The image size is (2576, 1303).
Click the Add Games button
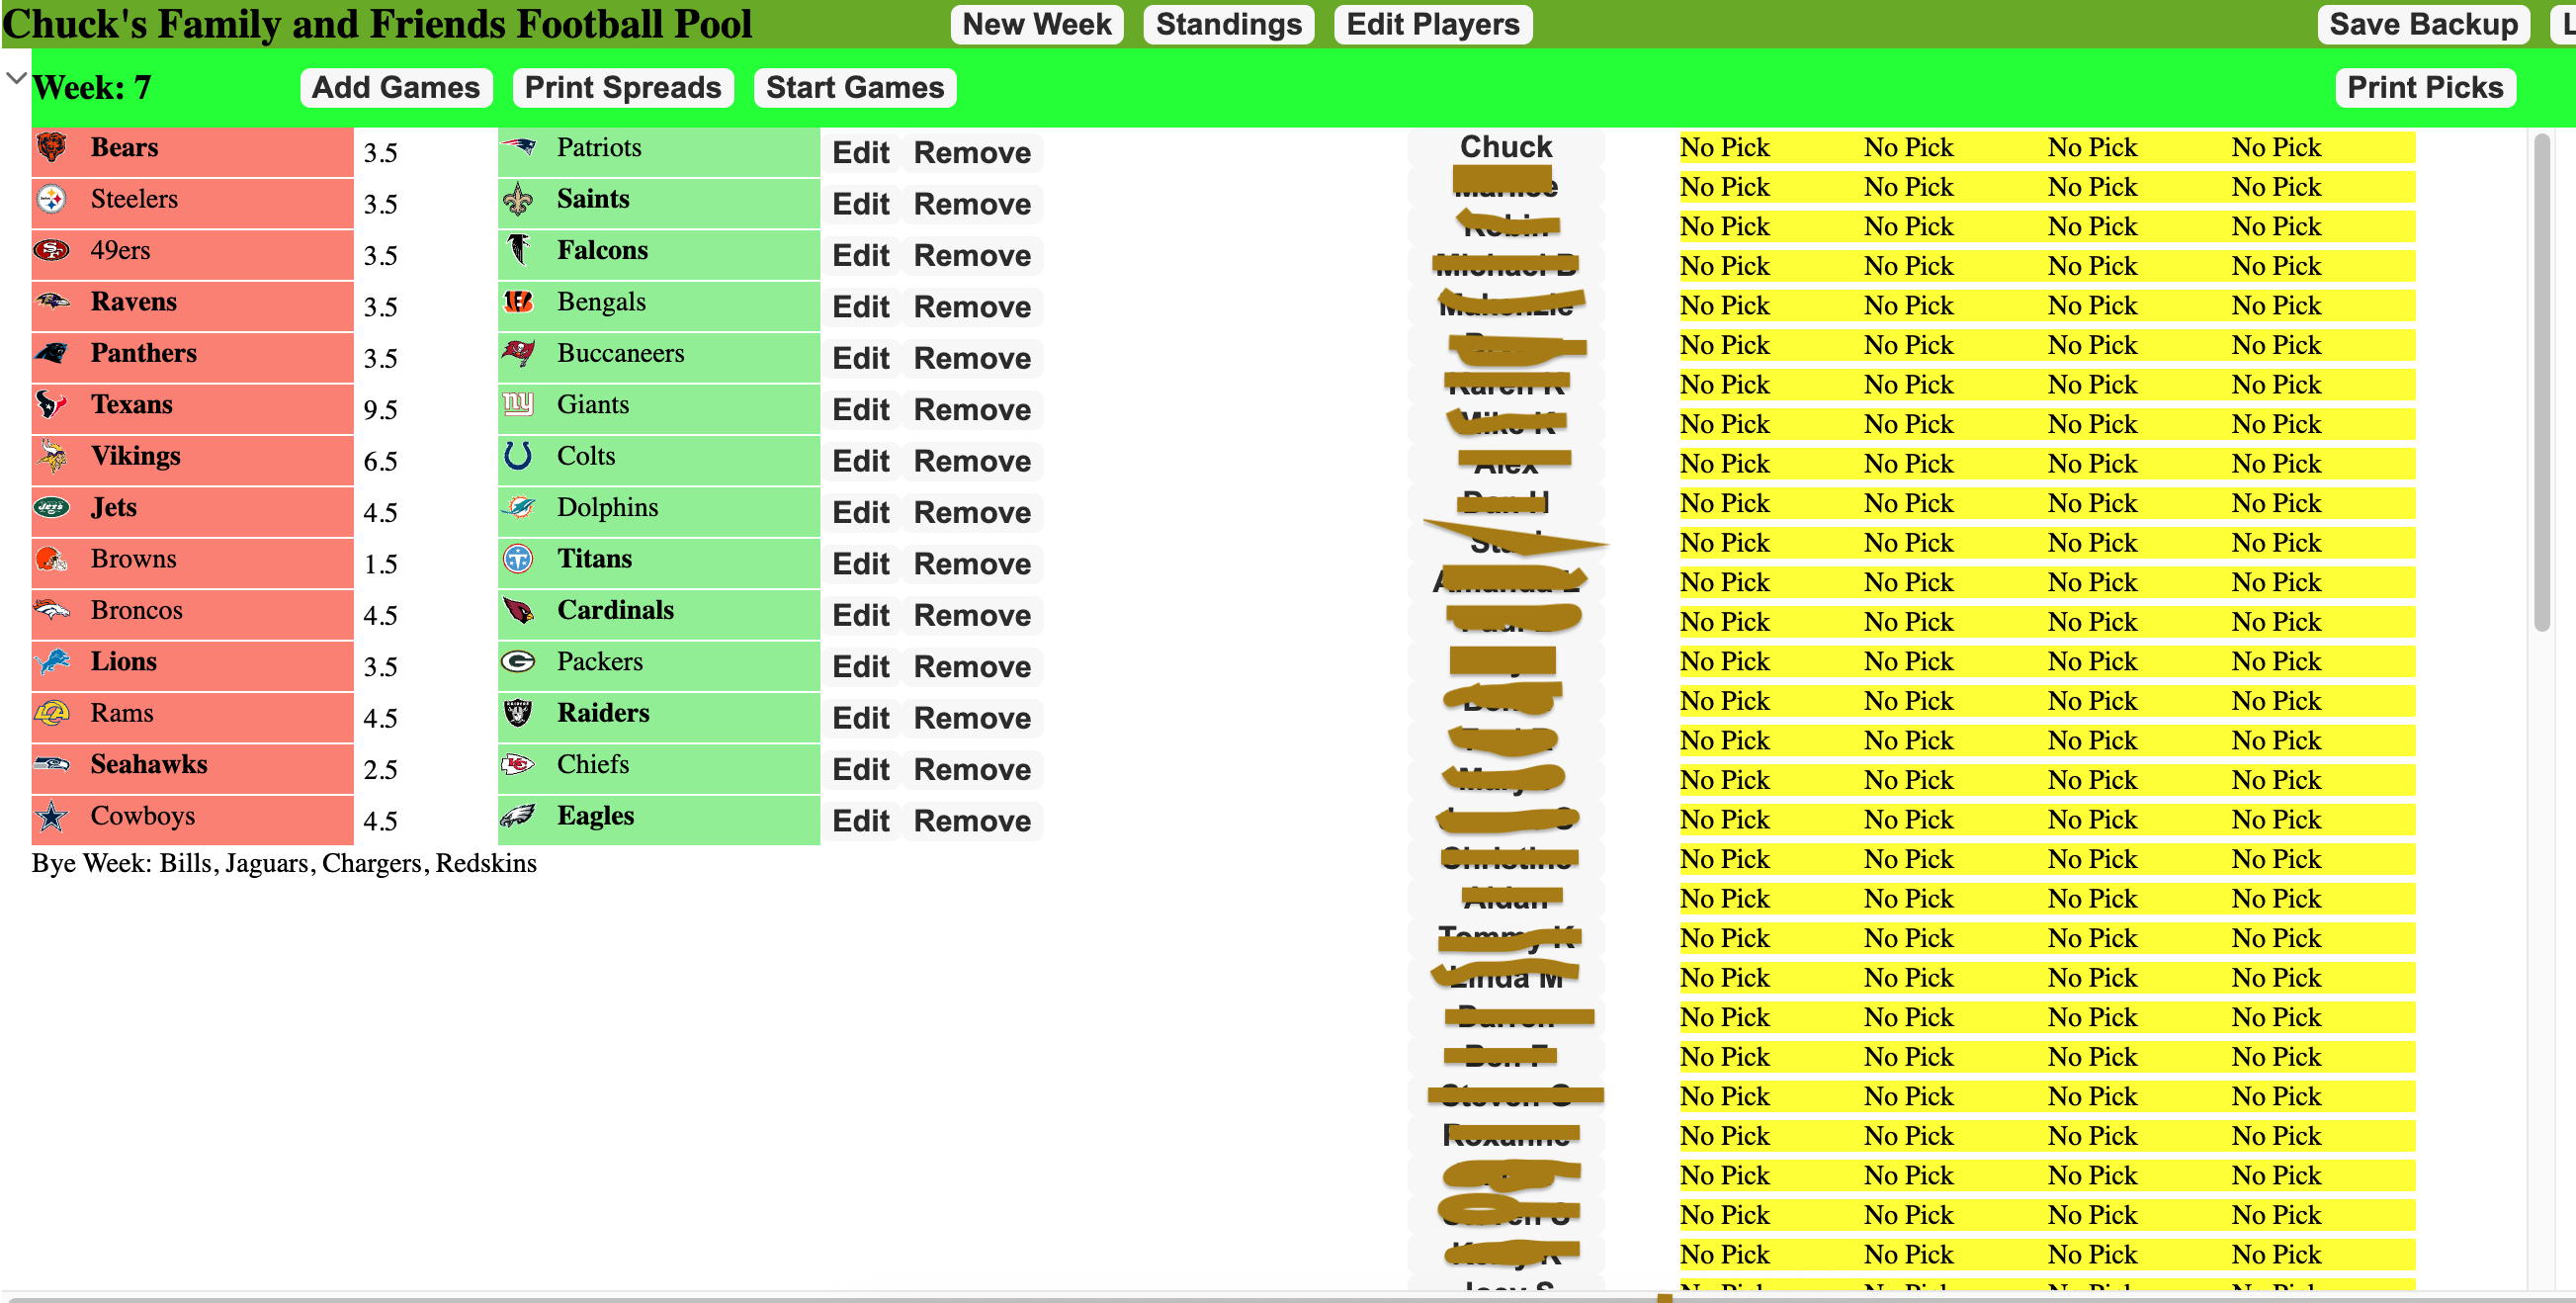point(396,87)
